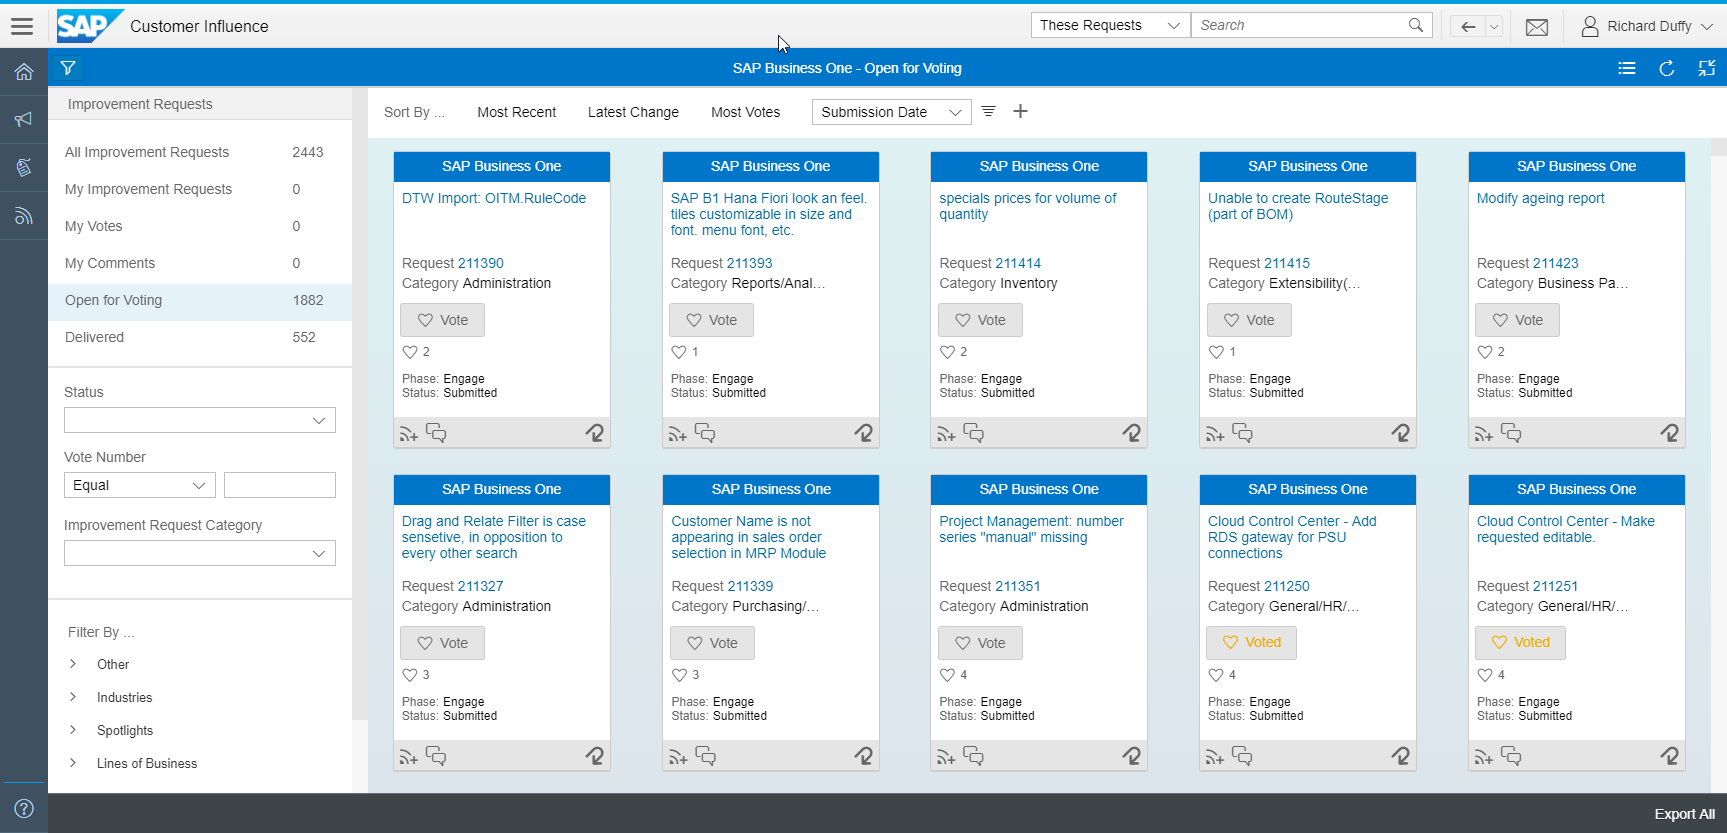Open the SAP logo home link
The image size is (1727, 833).
(x=90, y=26)
